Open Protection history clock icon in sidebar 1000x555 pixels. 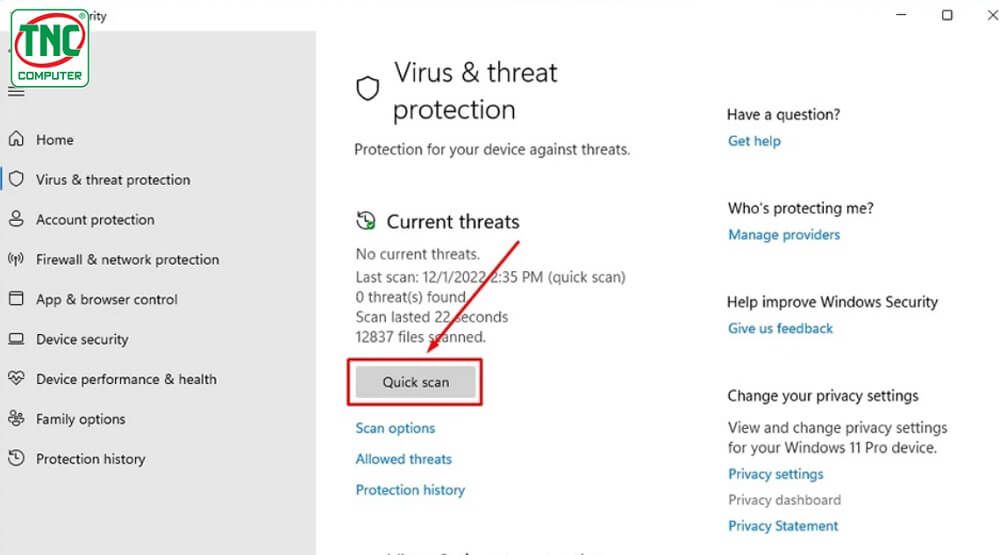point(16,458)
